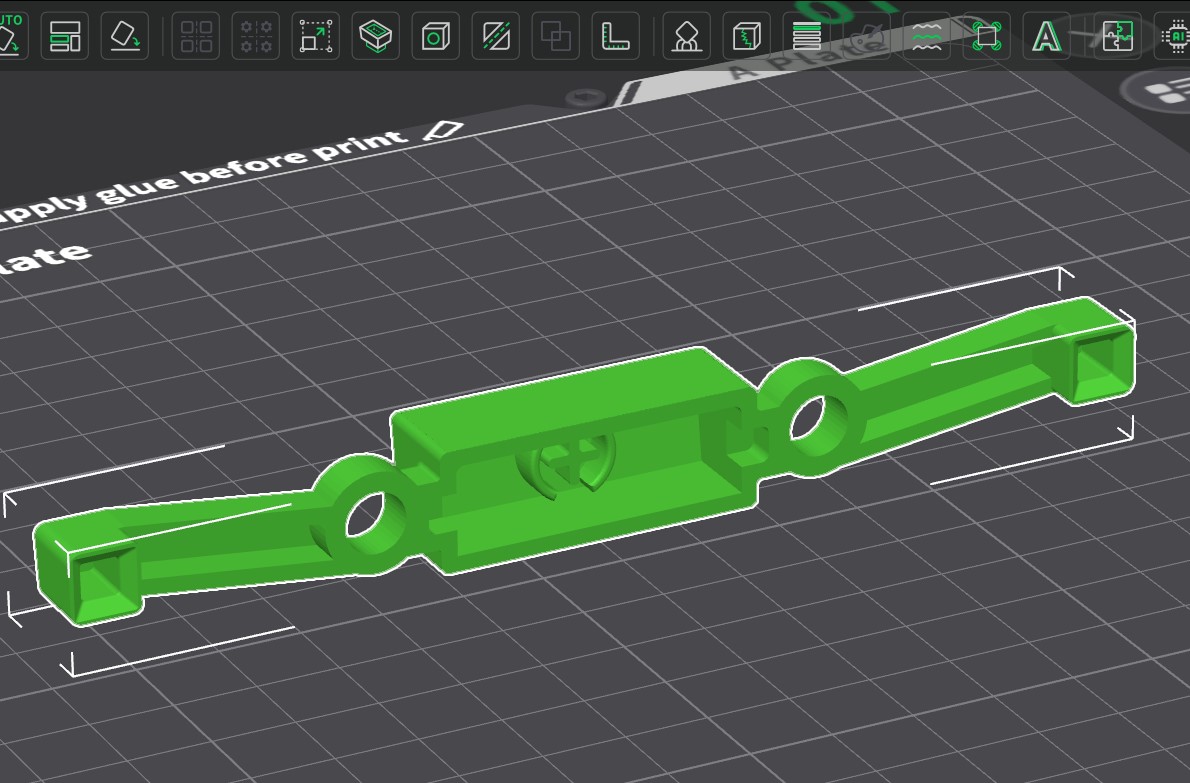Select the Measure ruler tool
The height and width of the screenshot is (783, 1190).
(615, 36)
